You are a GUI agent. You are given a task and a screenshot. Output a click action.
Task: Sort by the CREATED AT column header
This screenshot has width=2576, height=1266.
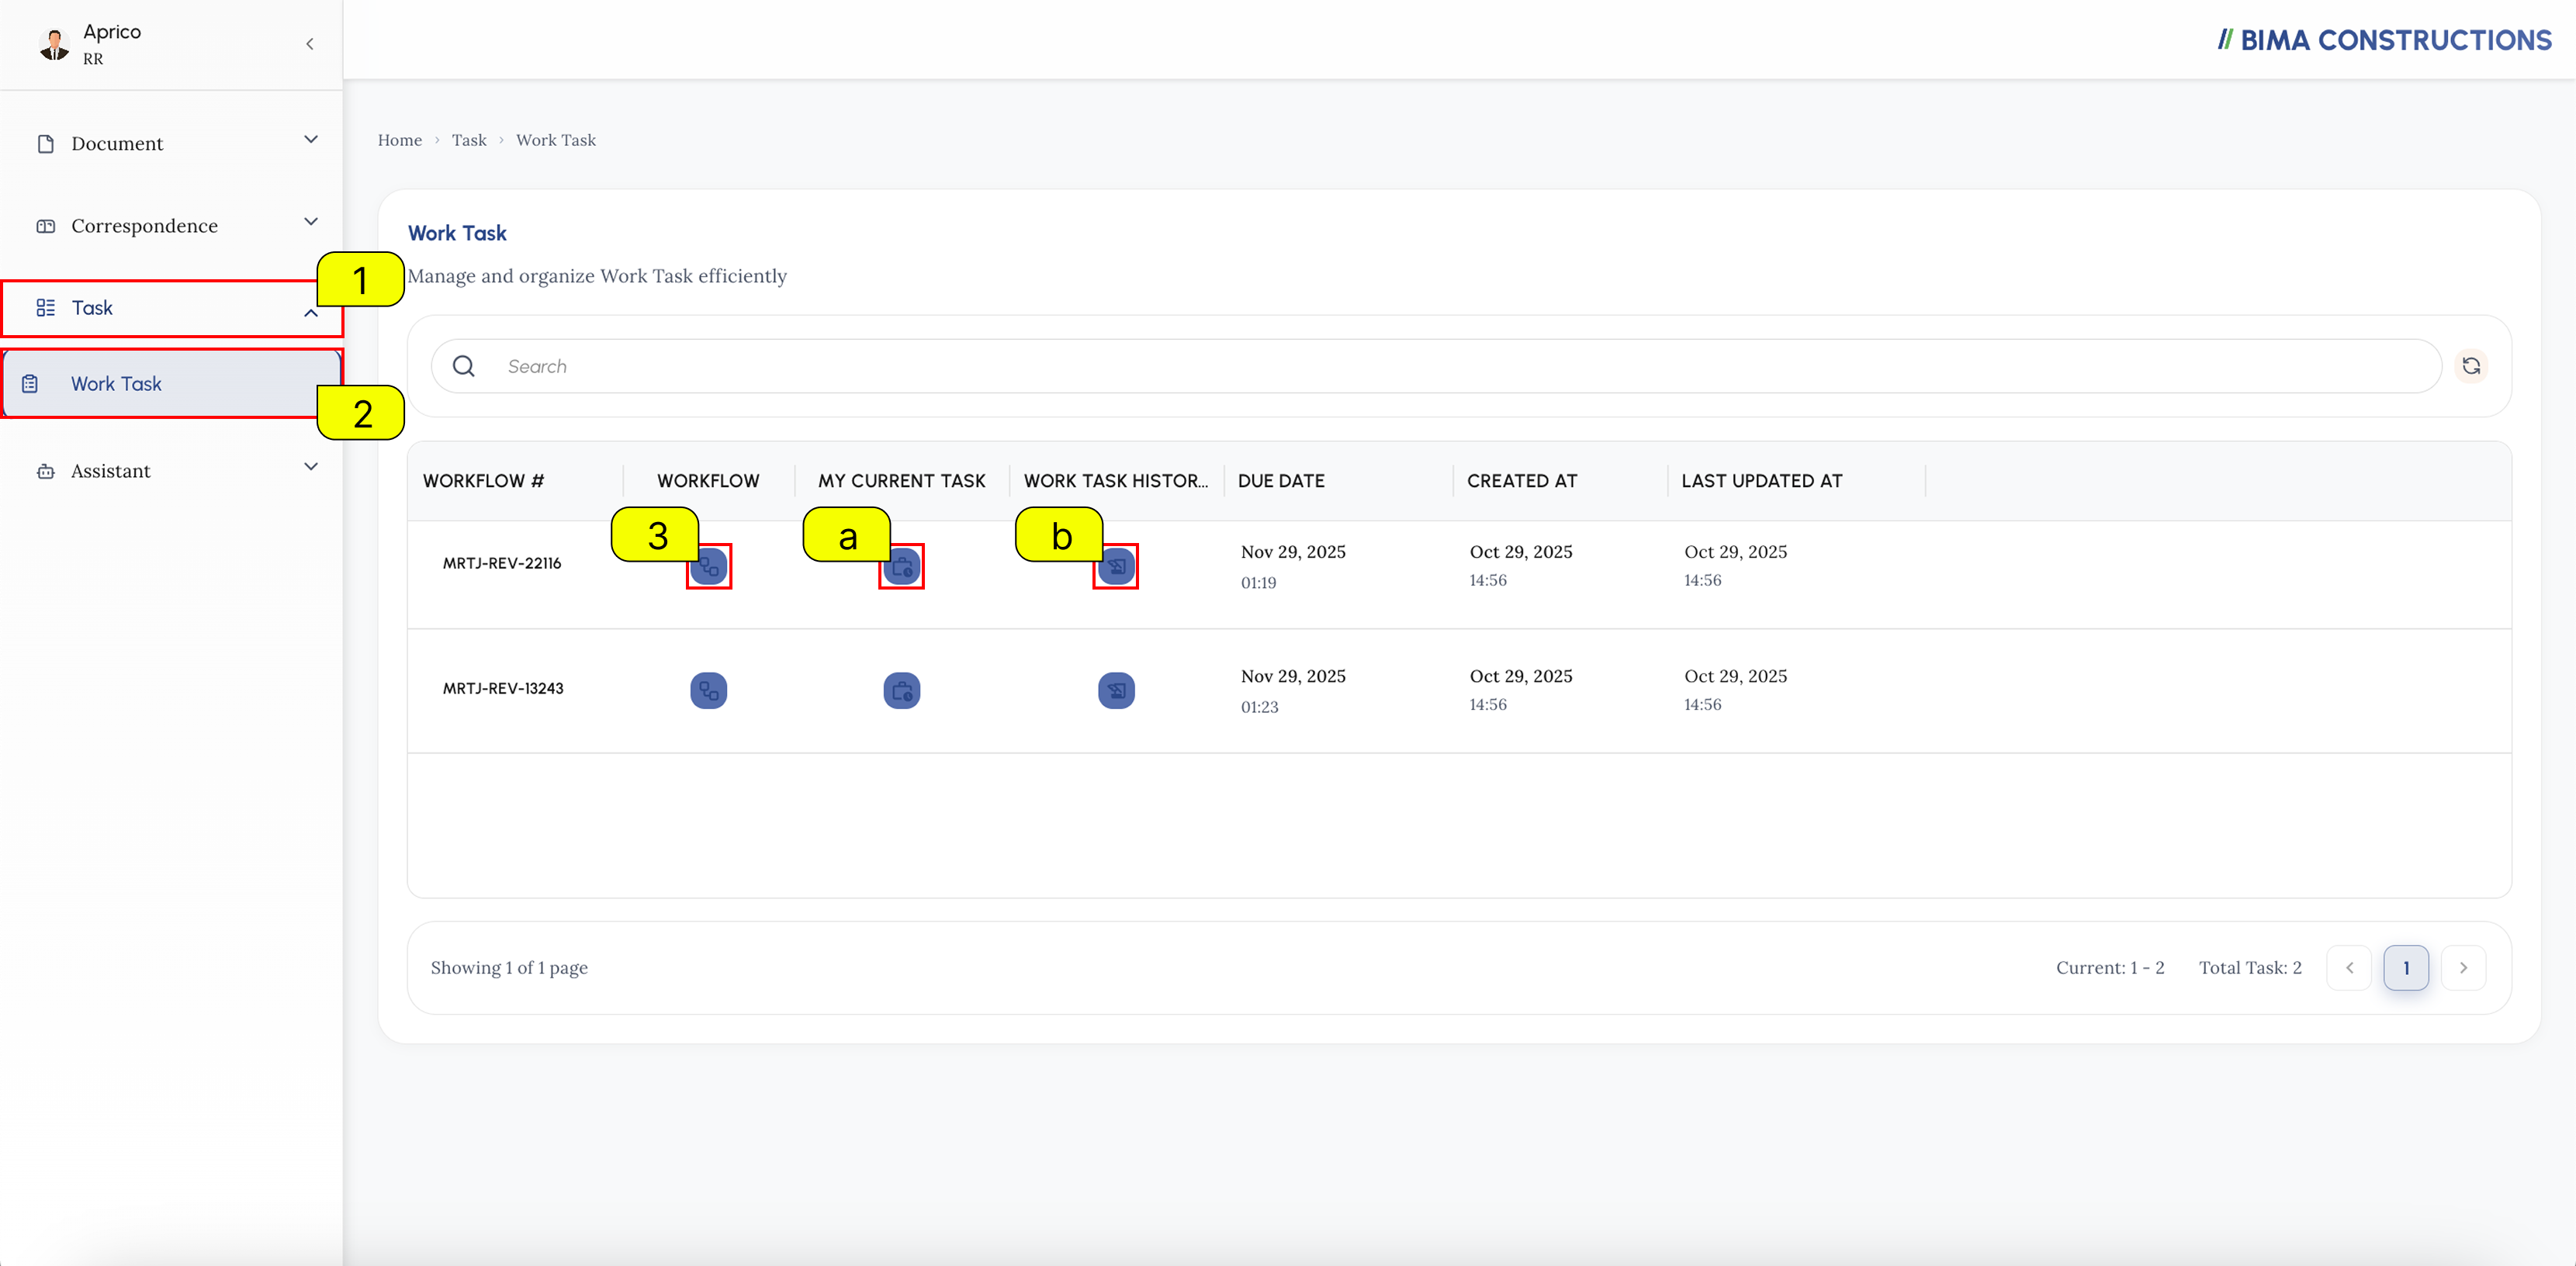pos(1522,481)
